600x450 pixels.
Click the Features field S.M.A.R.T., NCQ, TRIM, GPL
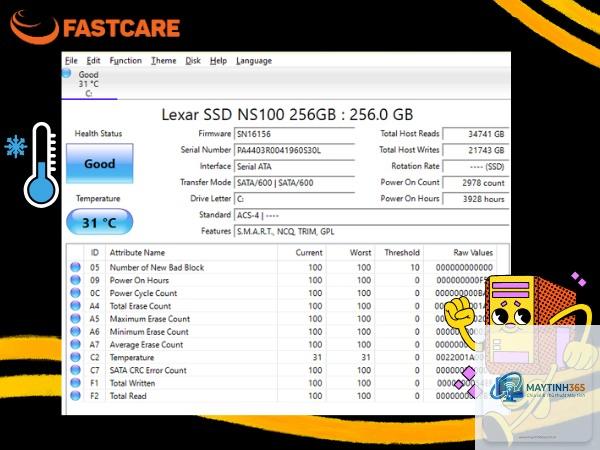coord(371,232)
